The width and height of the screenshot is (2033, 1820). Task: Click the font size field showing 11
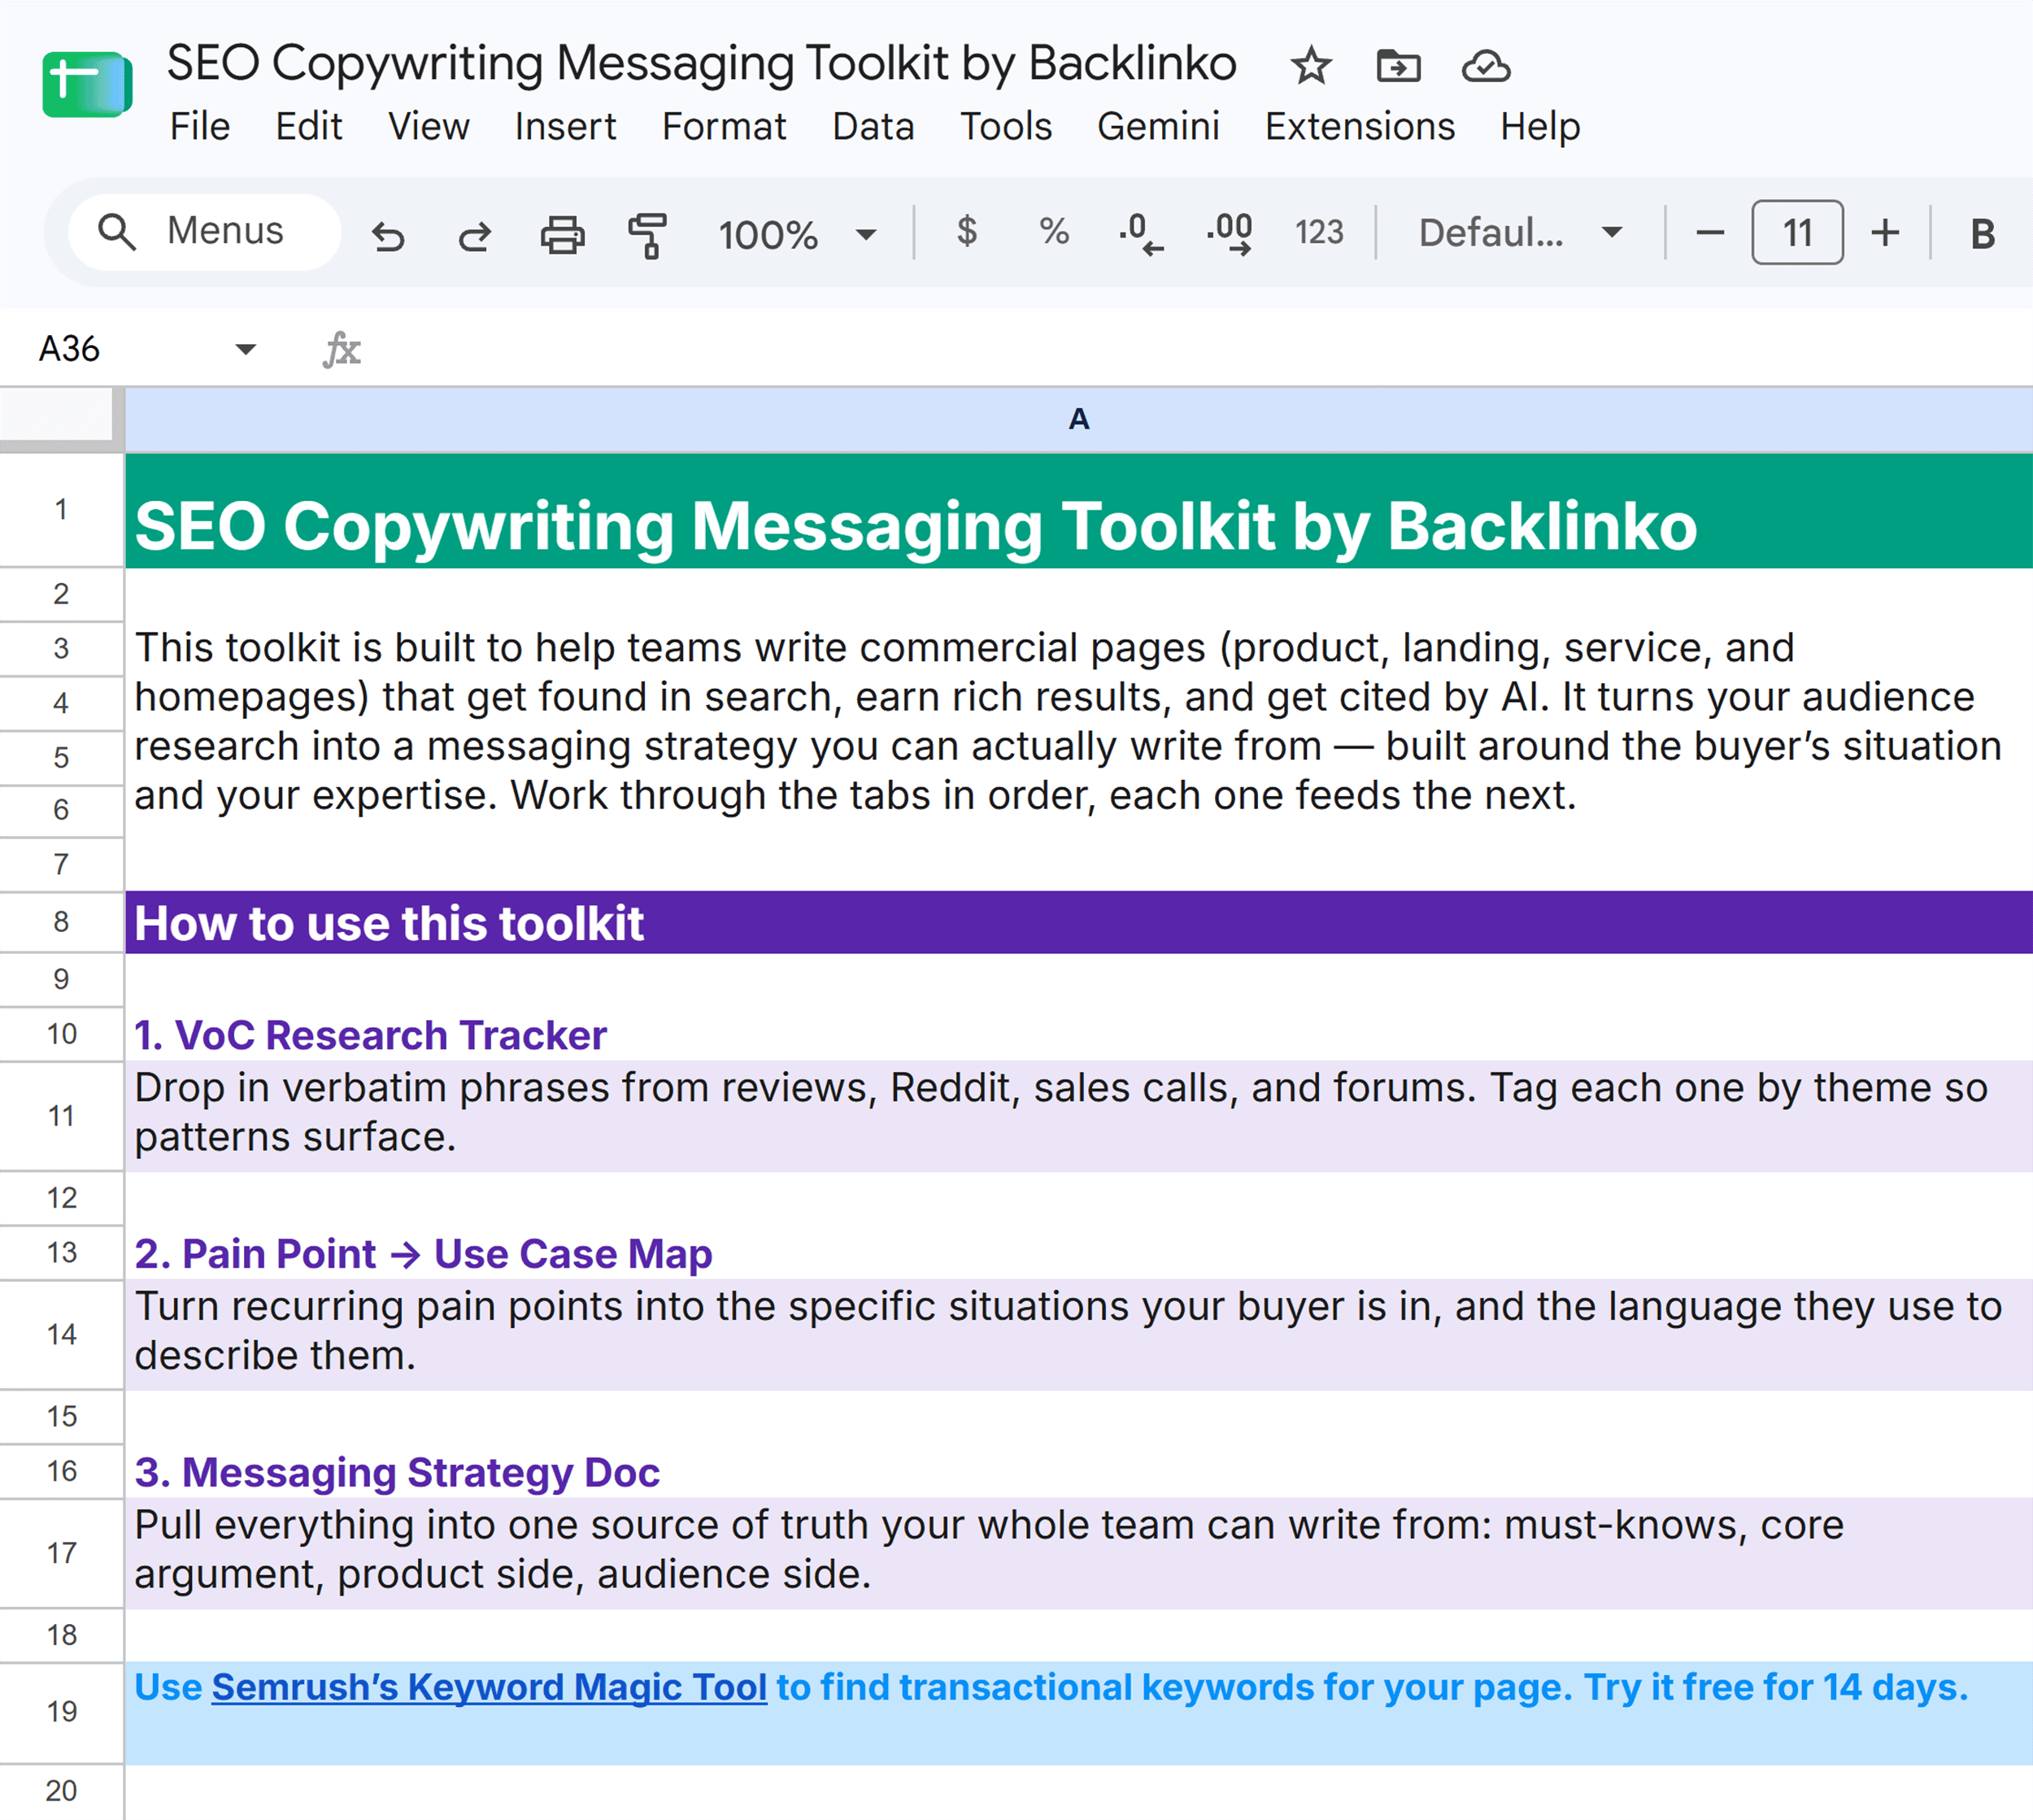1797,233
